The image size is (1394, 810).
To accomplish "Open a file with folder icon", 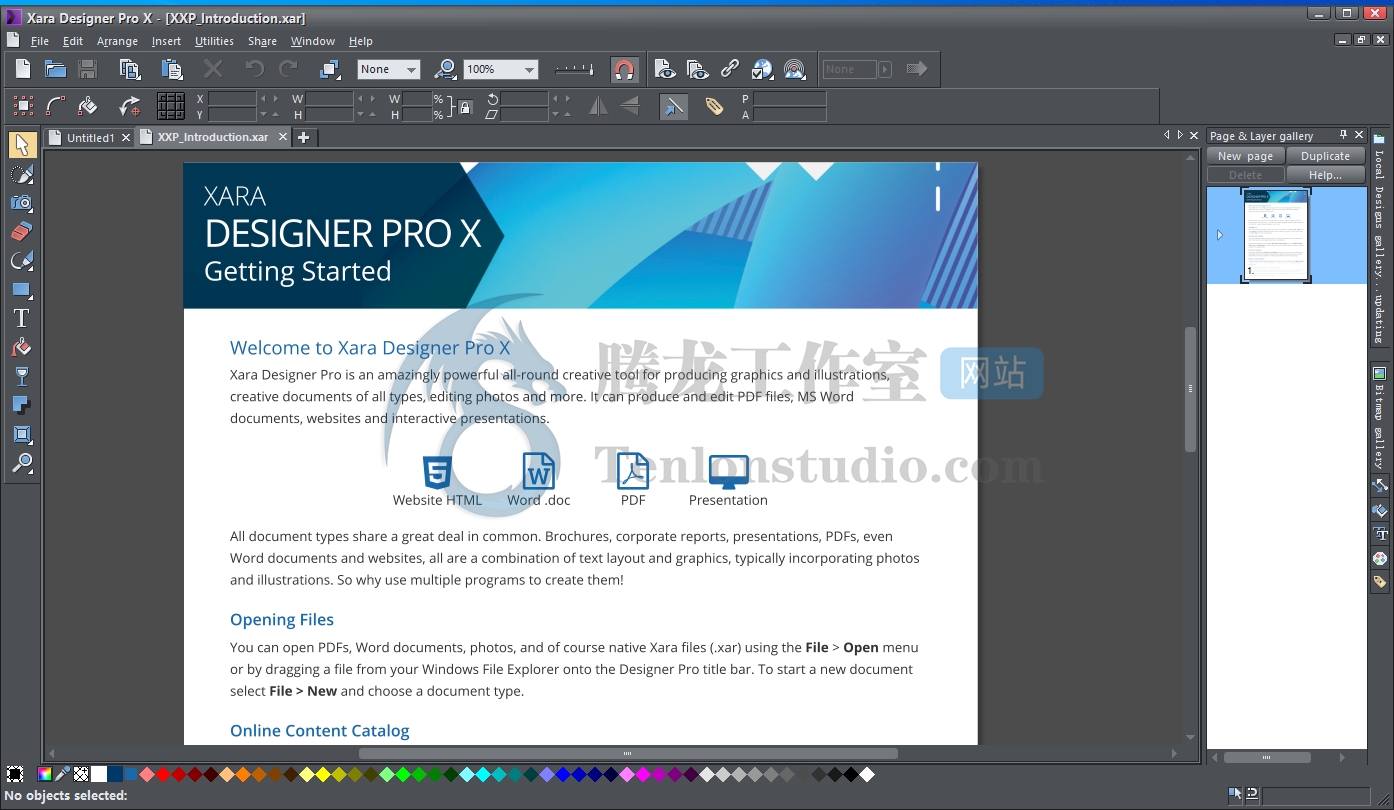I will click(55, 69).
